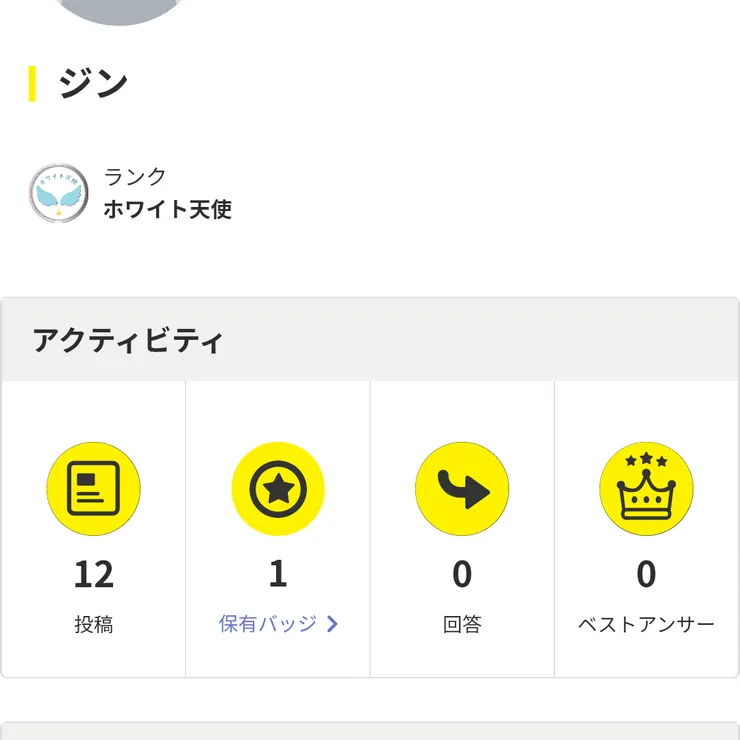Click the ランク label
The width and height of the screenshot is (740, 740).
pyautogui.click(x=135, y=177)
